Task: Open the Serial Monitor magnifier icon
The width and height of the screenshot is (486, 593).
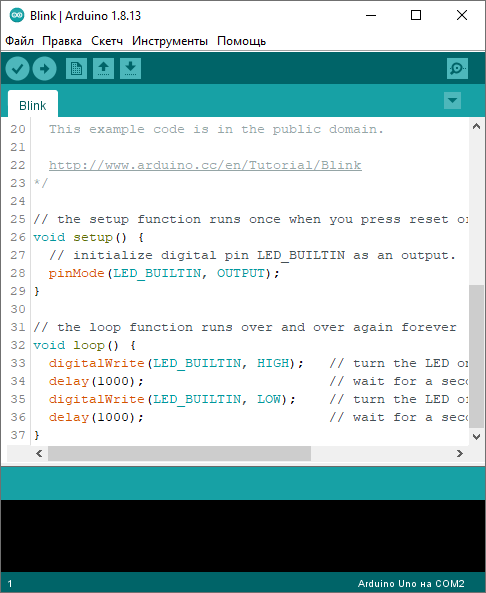Action: pyautogui.click(x=457, y=68)
